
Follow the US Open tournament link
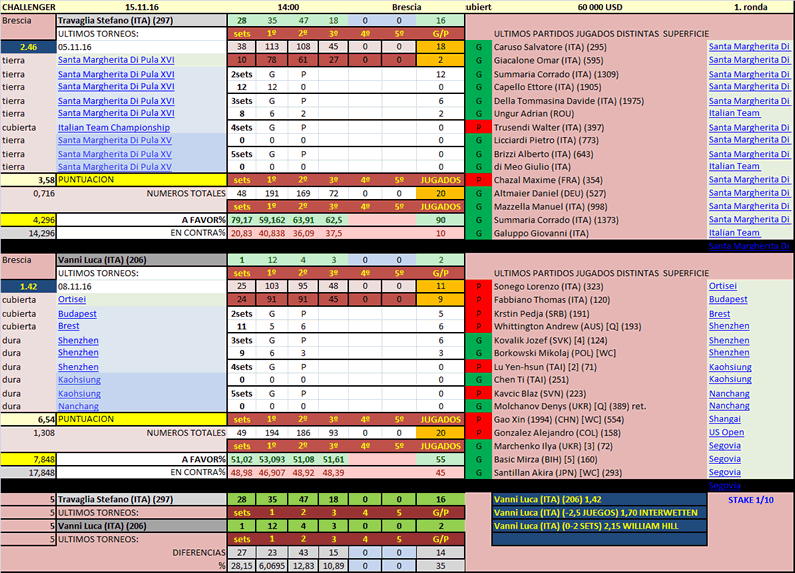pos(727,432)
